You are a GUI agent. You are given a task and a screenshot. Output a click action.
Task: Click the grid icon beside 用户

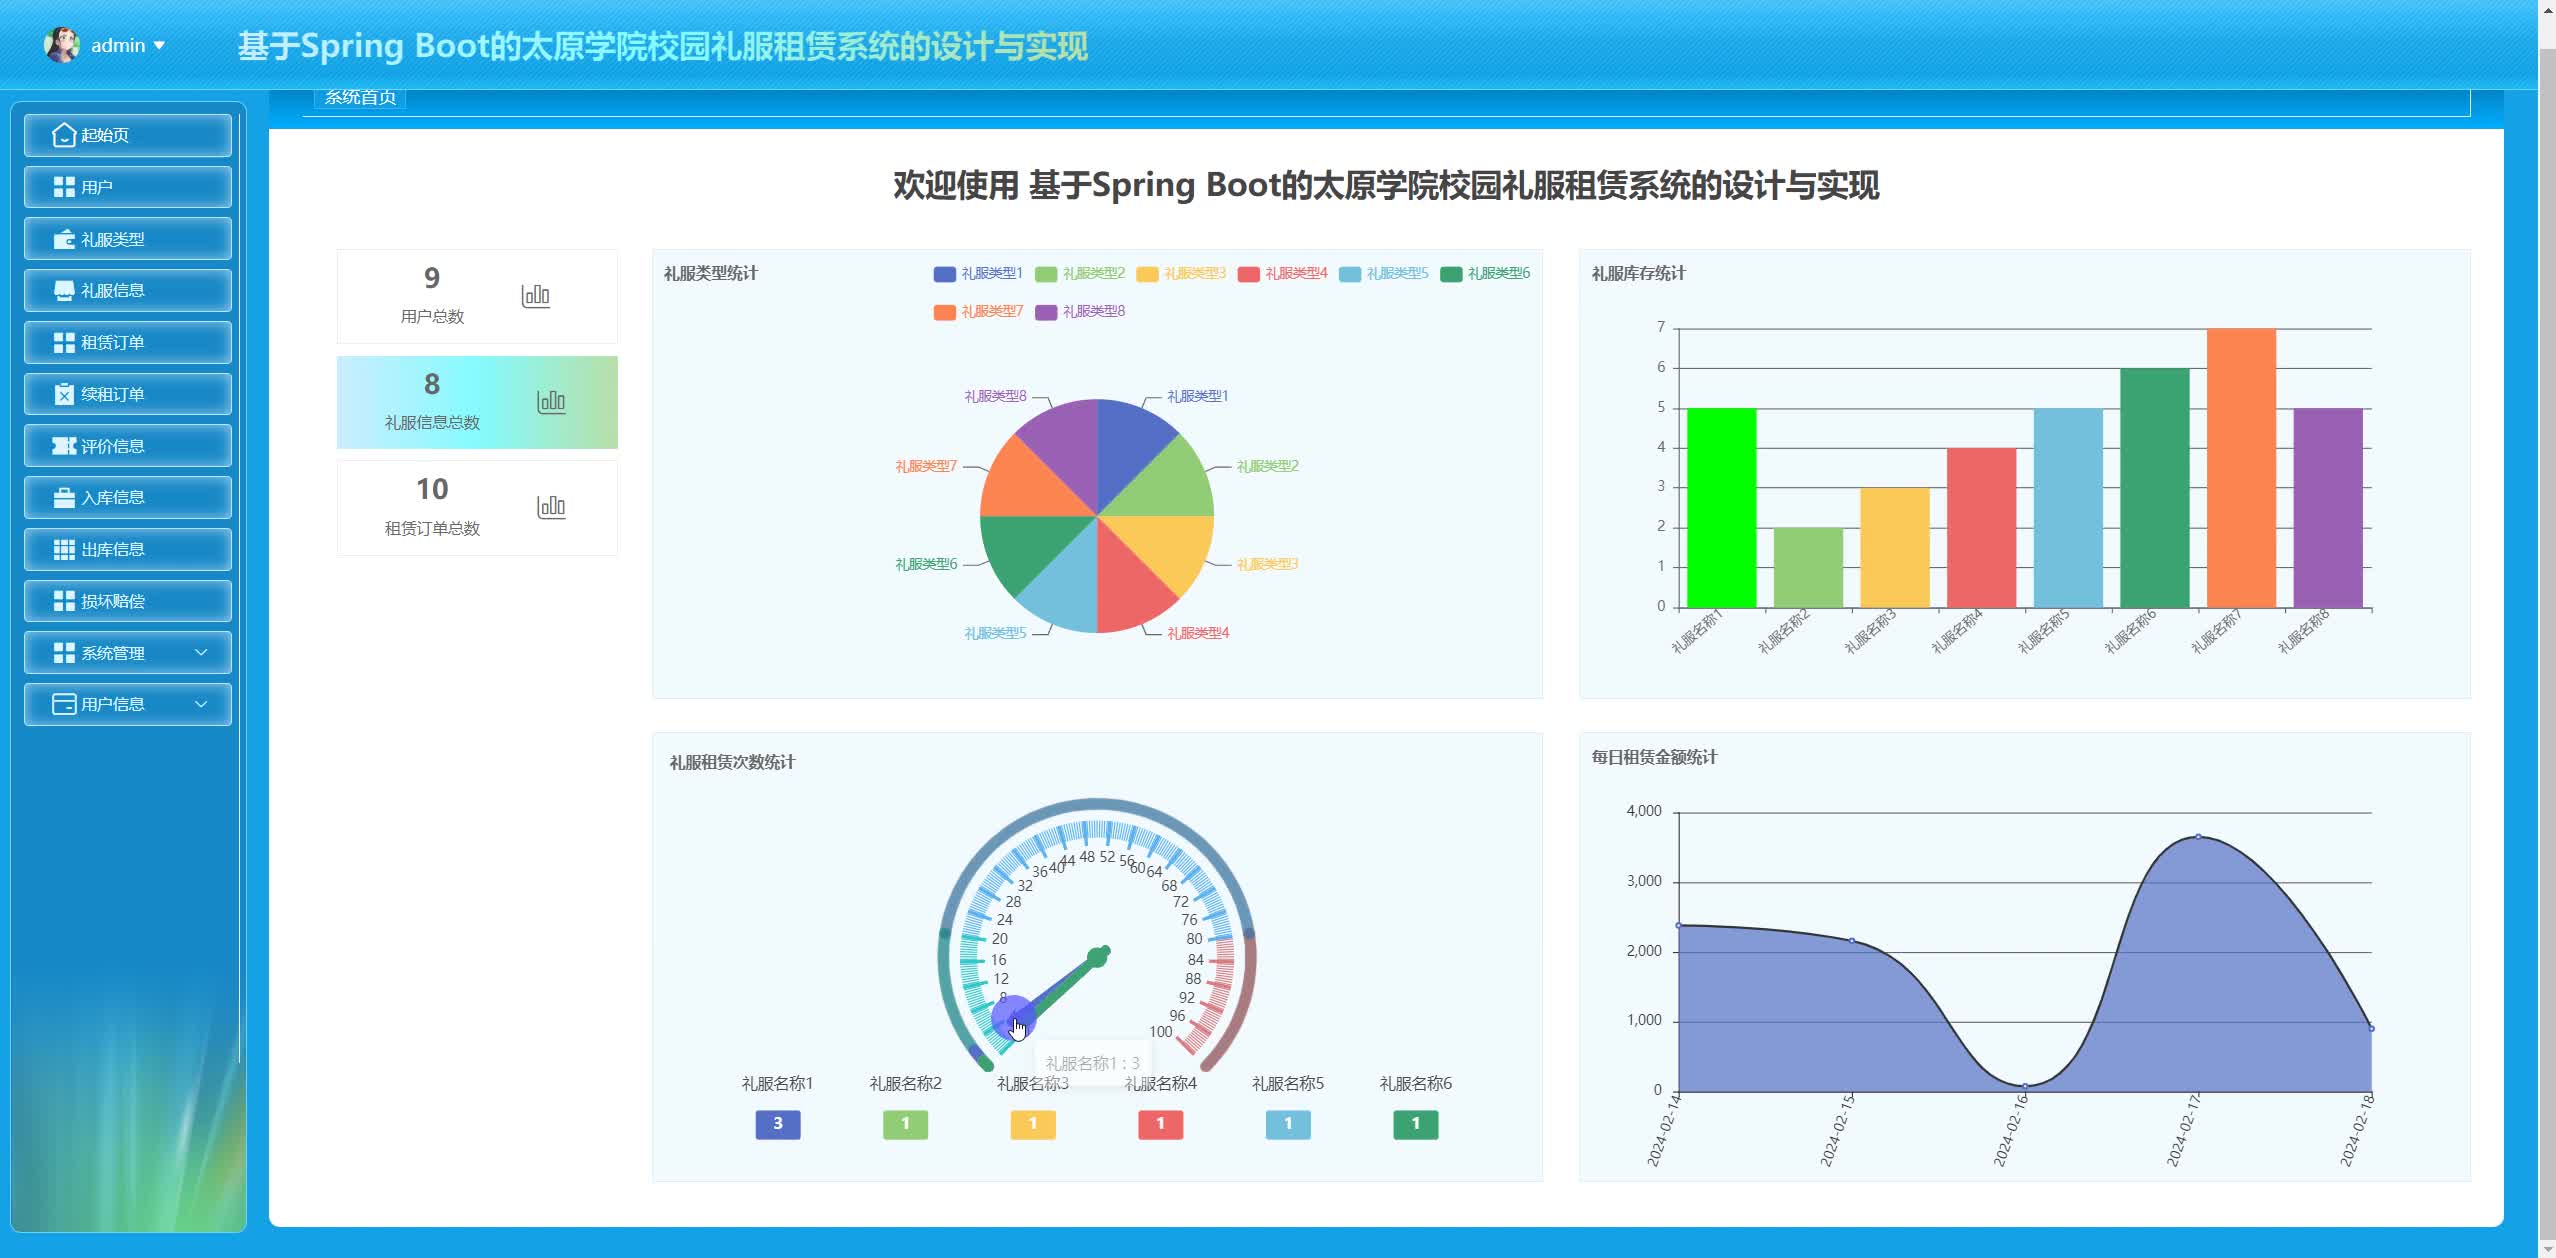64,187
